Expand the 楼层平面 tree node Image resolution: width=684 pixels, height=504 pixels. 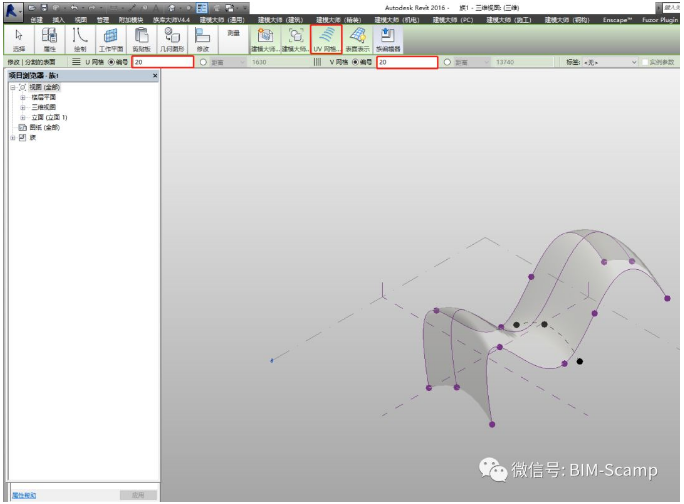pos(22,97)
